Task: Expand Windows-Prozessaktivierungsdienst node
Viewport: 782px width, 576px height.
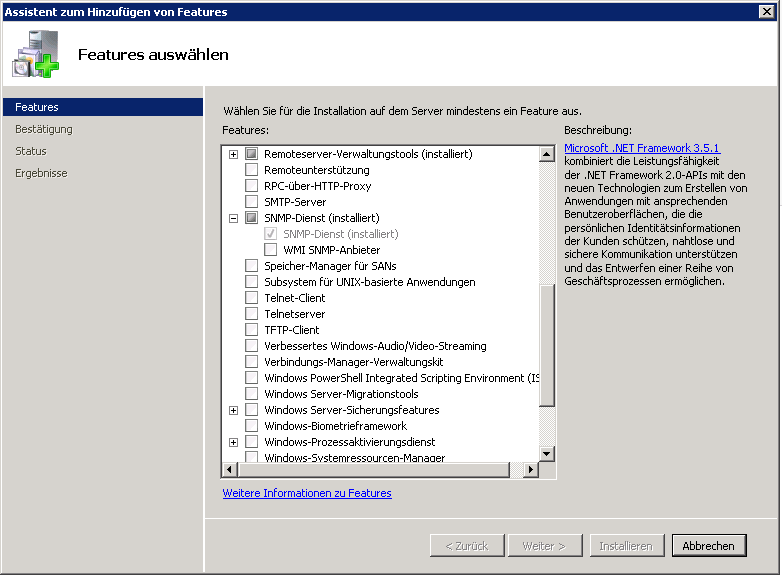Action: pyautogui.click(x=233, y=442)
